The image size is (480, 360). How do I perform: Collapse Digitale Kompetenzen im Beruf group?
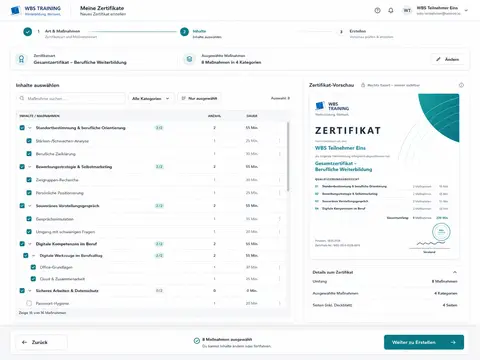pyautogui.click(x=30, y=244)
